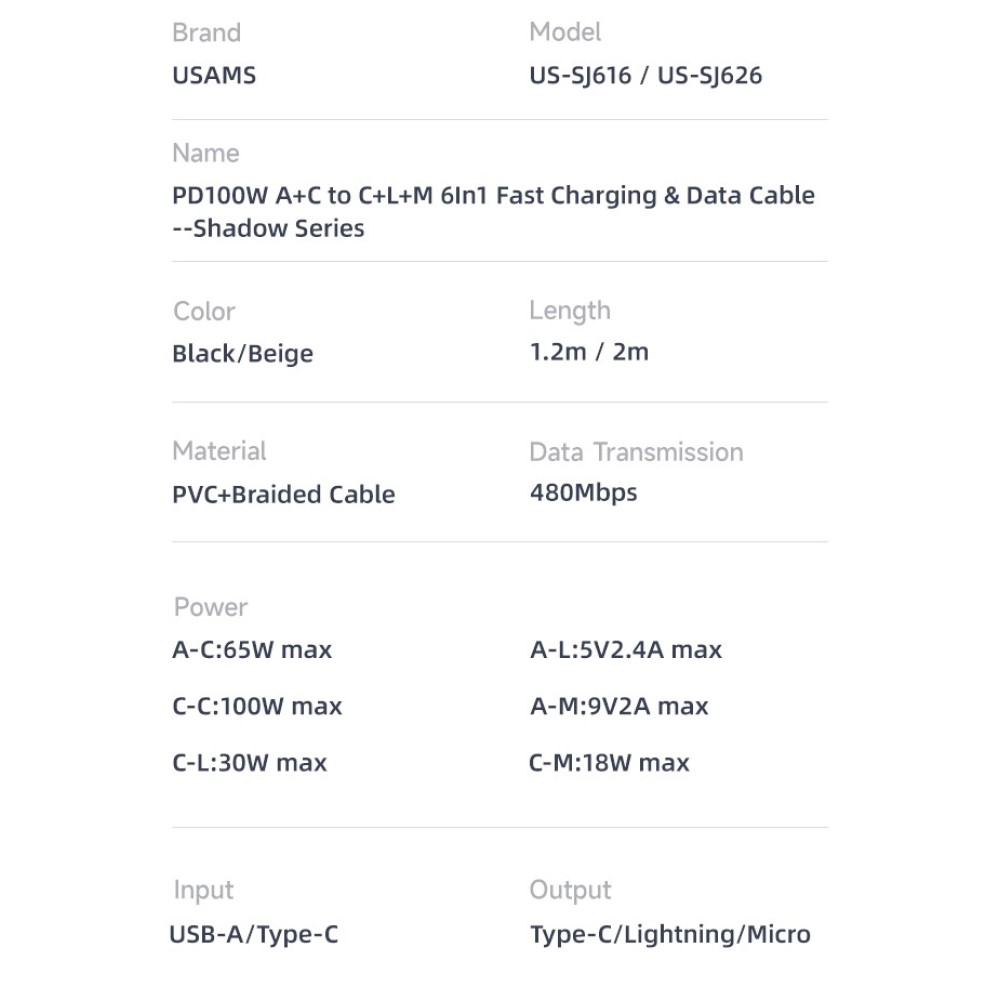Screen dimensions: 1000x1000
Task: Click the C-L:30W max power entry
Action: pyautogui.click(x=249, y=763)
